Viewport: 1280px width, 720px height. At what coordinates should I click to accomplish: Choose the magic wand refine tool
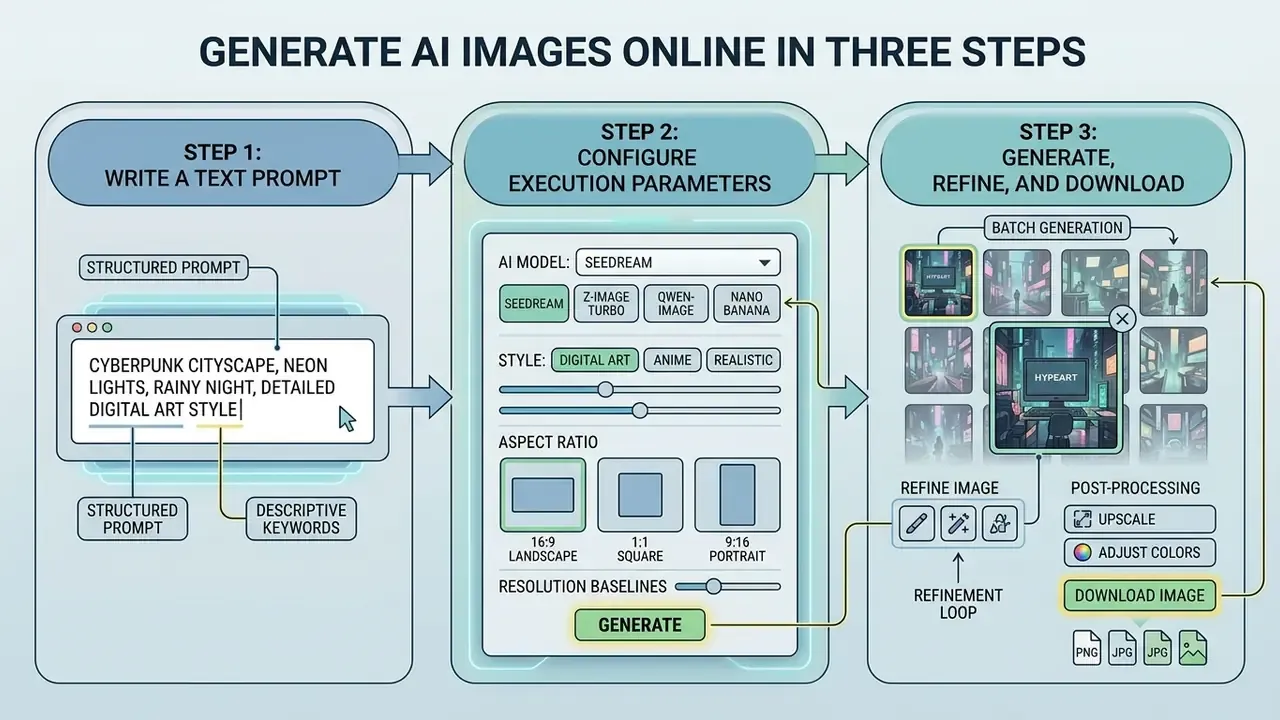tap(958, 523)
